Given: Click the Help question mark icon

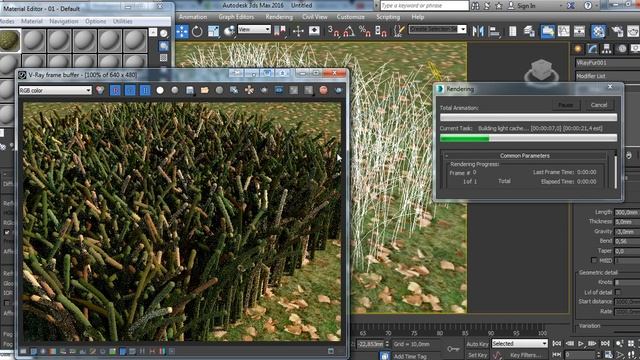Looking at the screenshot, I should click(x=588, y=6).
